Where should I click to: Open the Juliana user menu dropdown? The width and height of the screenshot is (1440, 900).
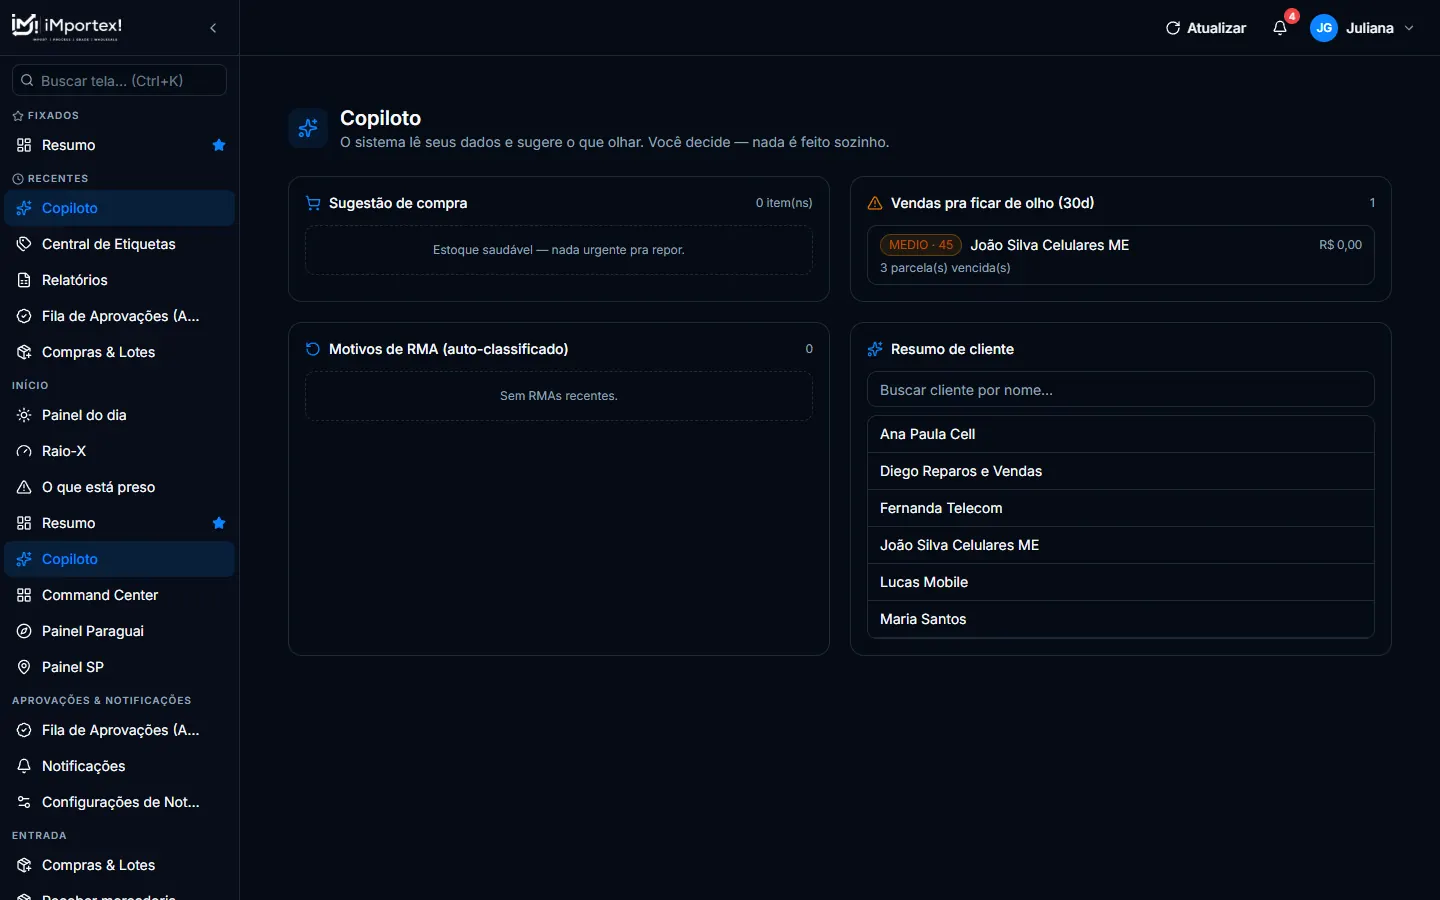1363,28
